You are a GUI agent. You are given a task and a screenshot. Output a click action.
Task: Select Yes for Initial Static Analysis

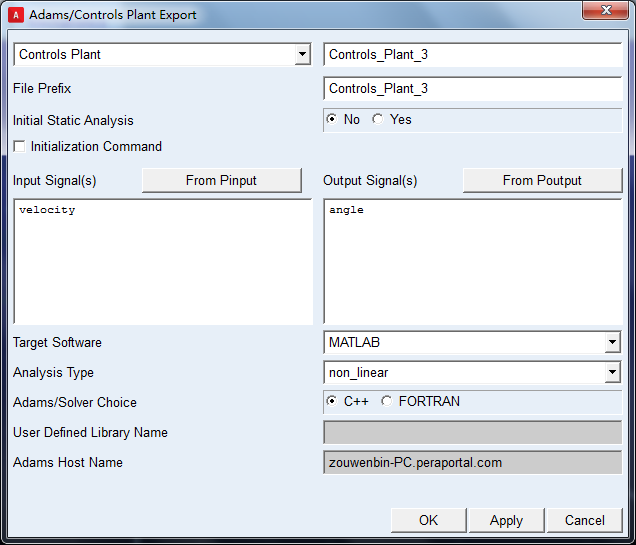377,120
